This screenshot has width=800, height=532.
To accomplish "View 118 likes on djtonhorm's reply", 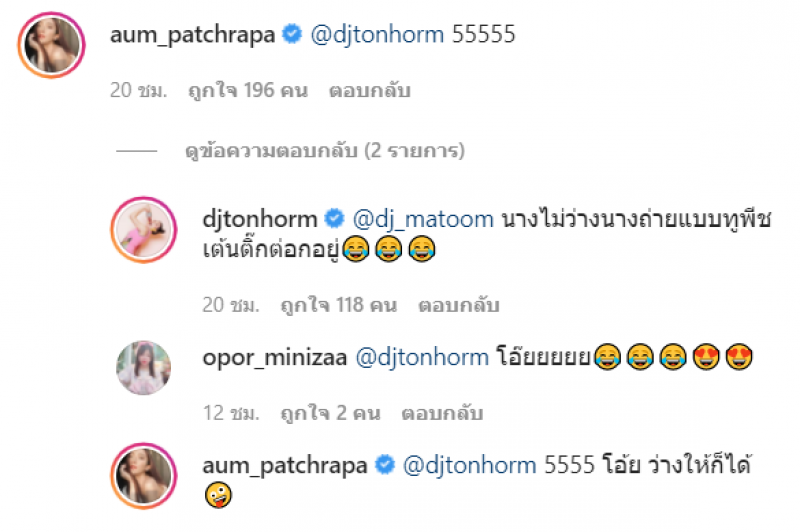I will pos(339,306).
